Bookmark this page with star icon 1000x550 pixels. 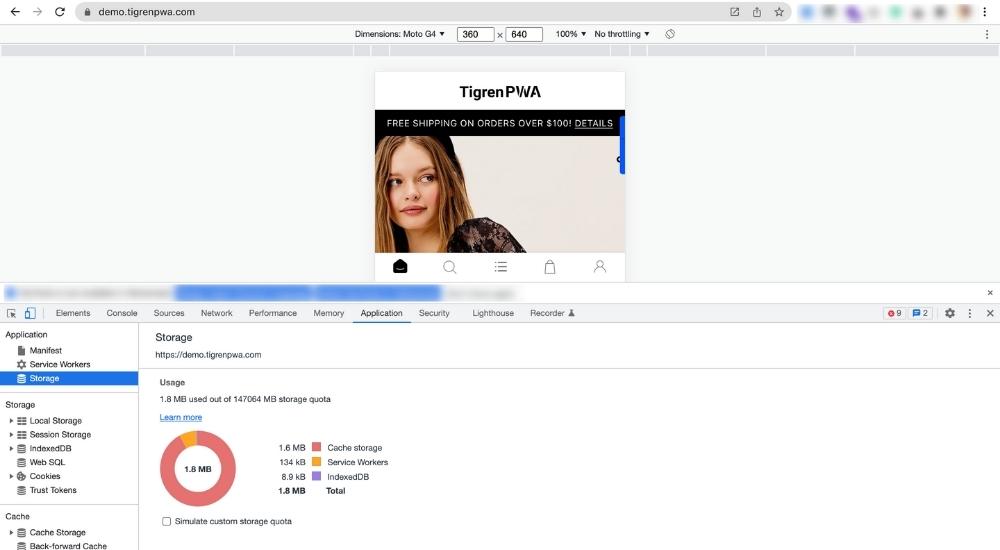[779, 12]
